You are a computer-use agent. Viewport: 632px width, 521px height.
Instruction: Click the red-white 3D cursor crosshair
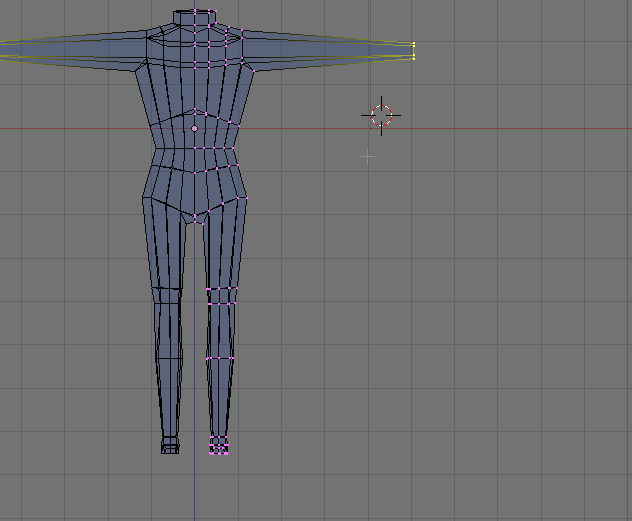click(x=381, y=116)
